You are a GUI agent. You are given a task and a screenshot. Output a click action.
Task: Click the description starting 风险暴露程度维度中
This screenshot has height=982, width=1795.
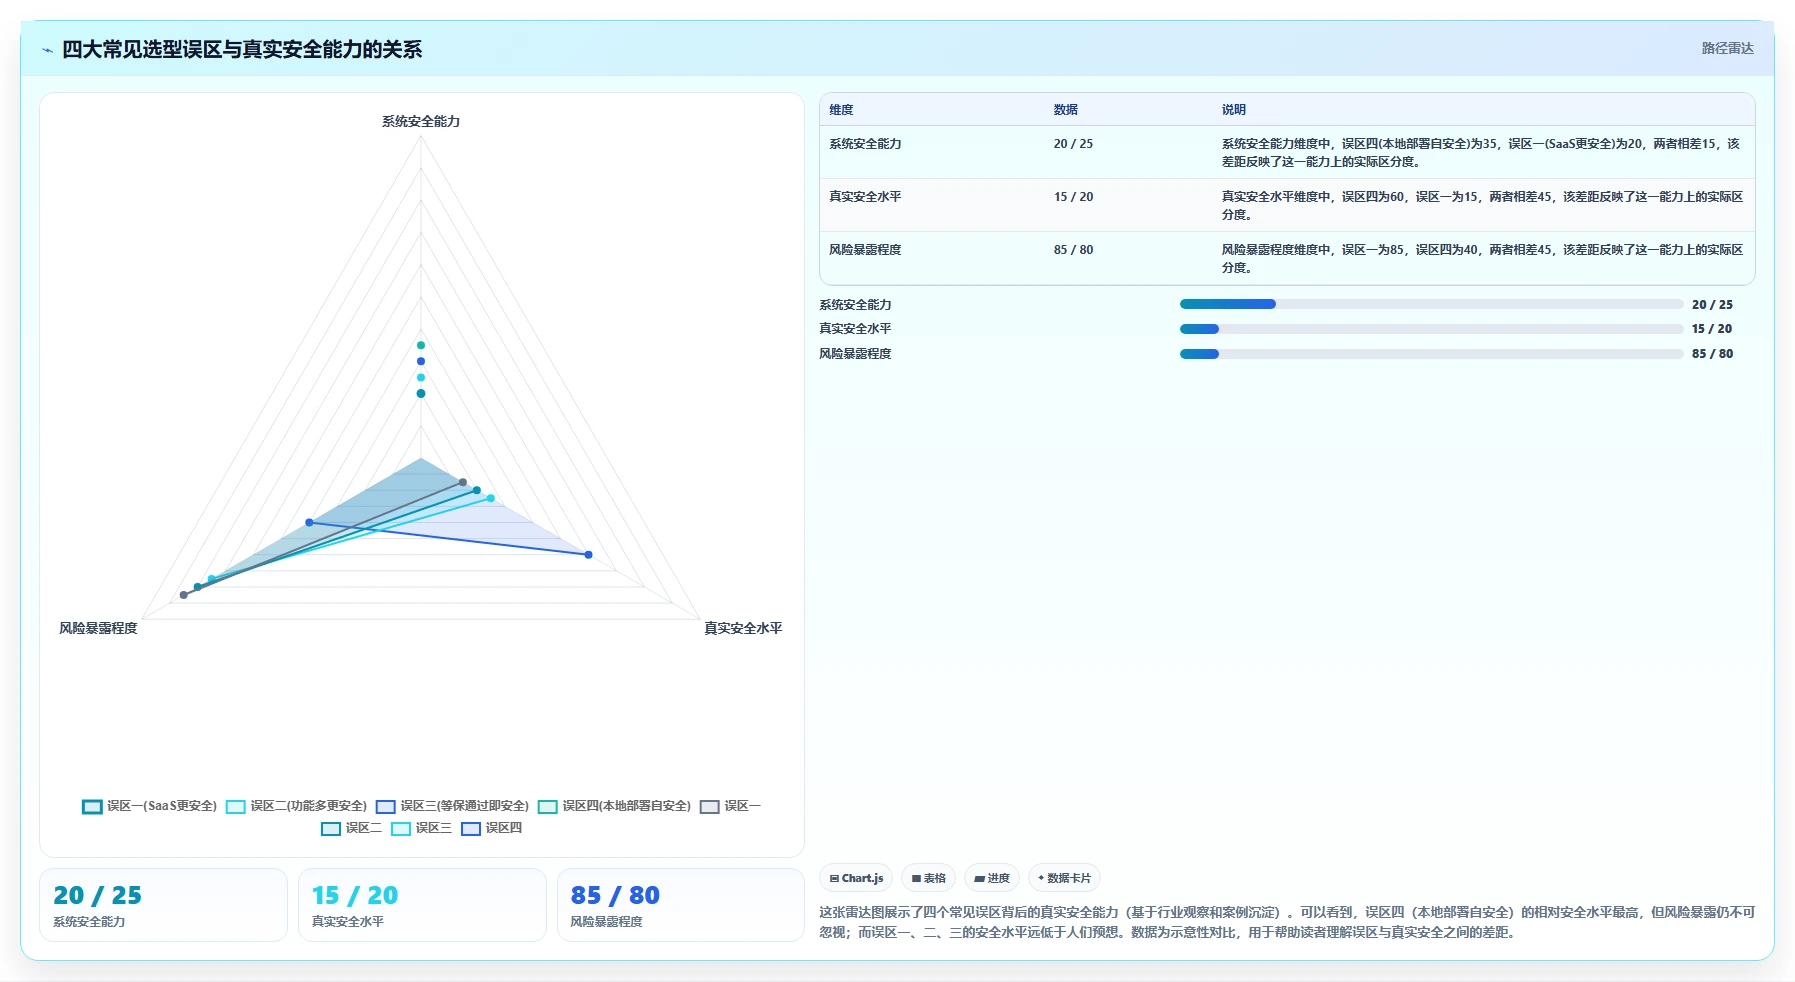(x=1482, y=259)
